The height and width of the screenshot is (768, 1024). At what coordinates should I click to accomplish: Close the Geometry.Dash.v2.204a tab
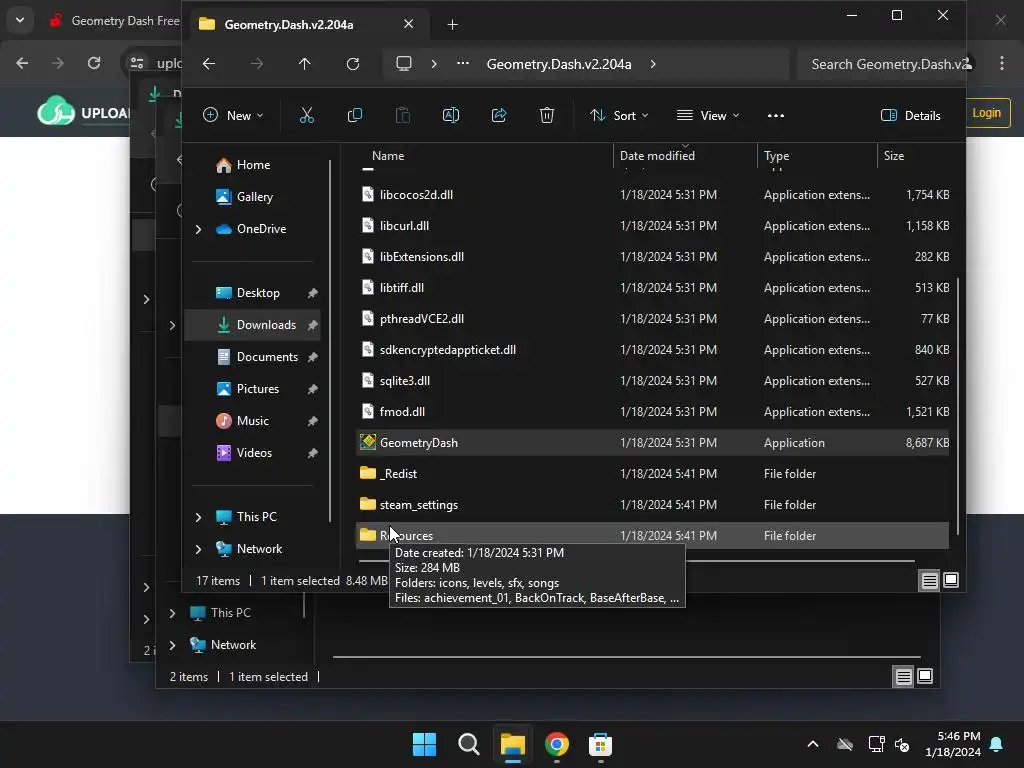click(x=408, y=24)
